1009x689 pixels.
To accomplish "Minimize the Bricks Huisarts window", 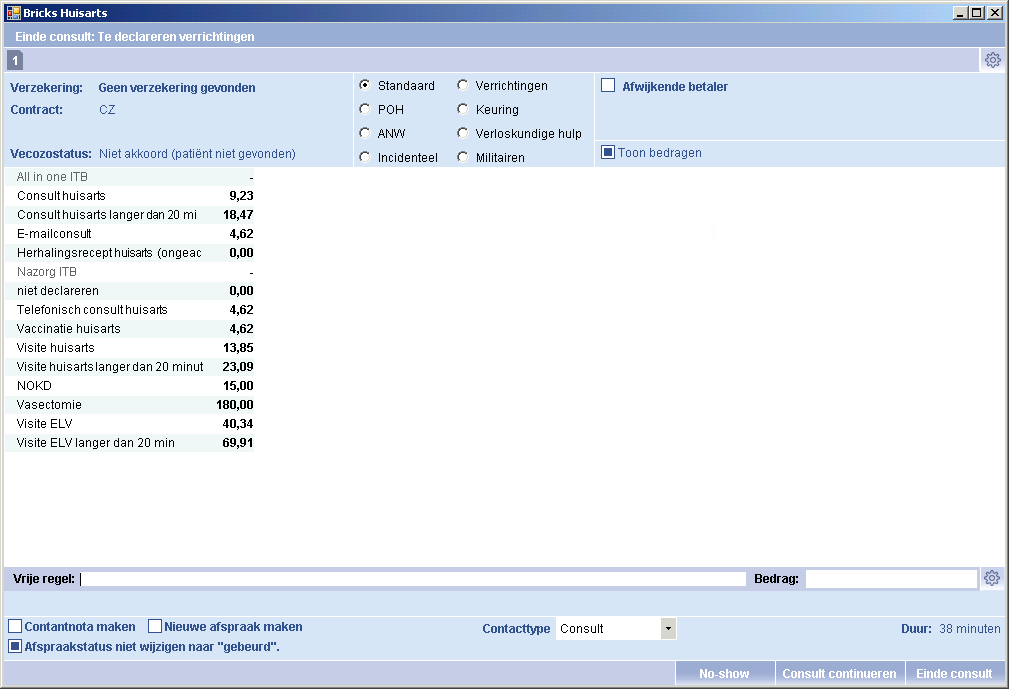I will tap(961, 12).
